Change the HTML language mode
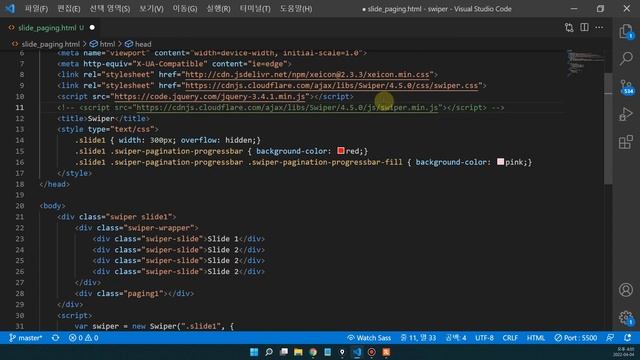Viewport: 640px width, 360px height. (536, 338)
